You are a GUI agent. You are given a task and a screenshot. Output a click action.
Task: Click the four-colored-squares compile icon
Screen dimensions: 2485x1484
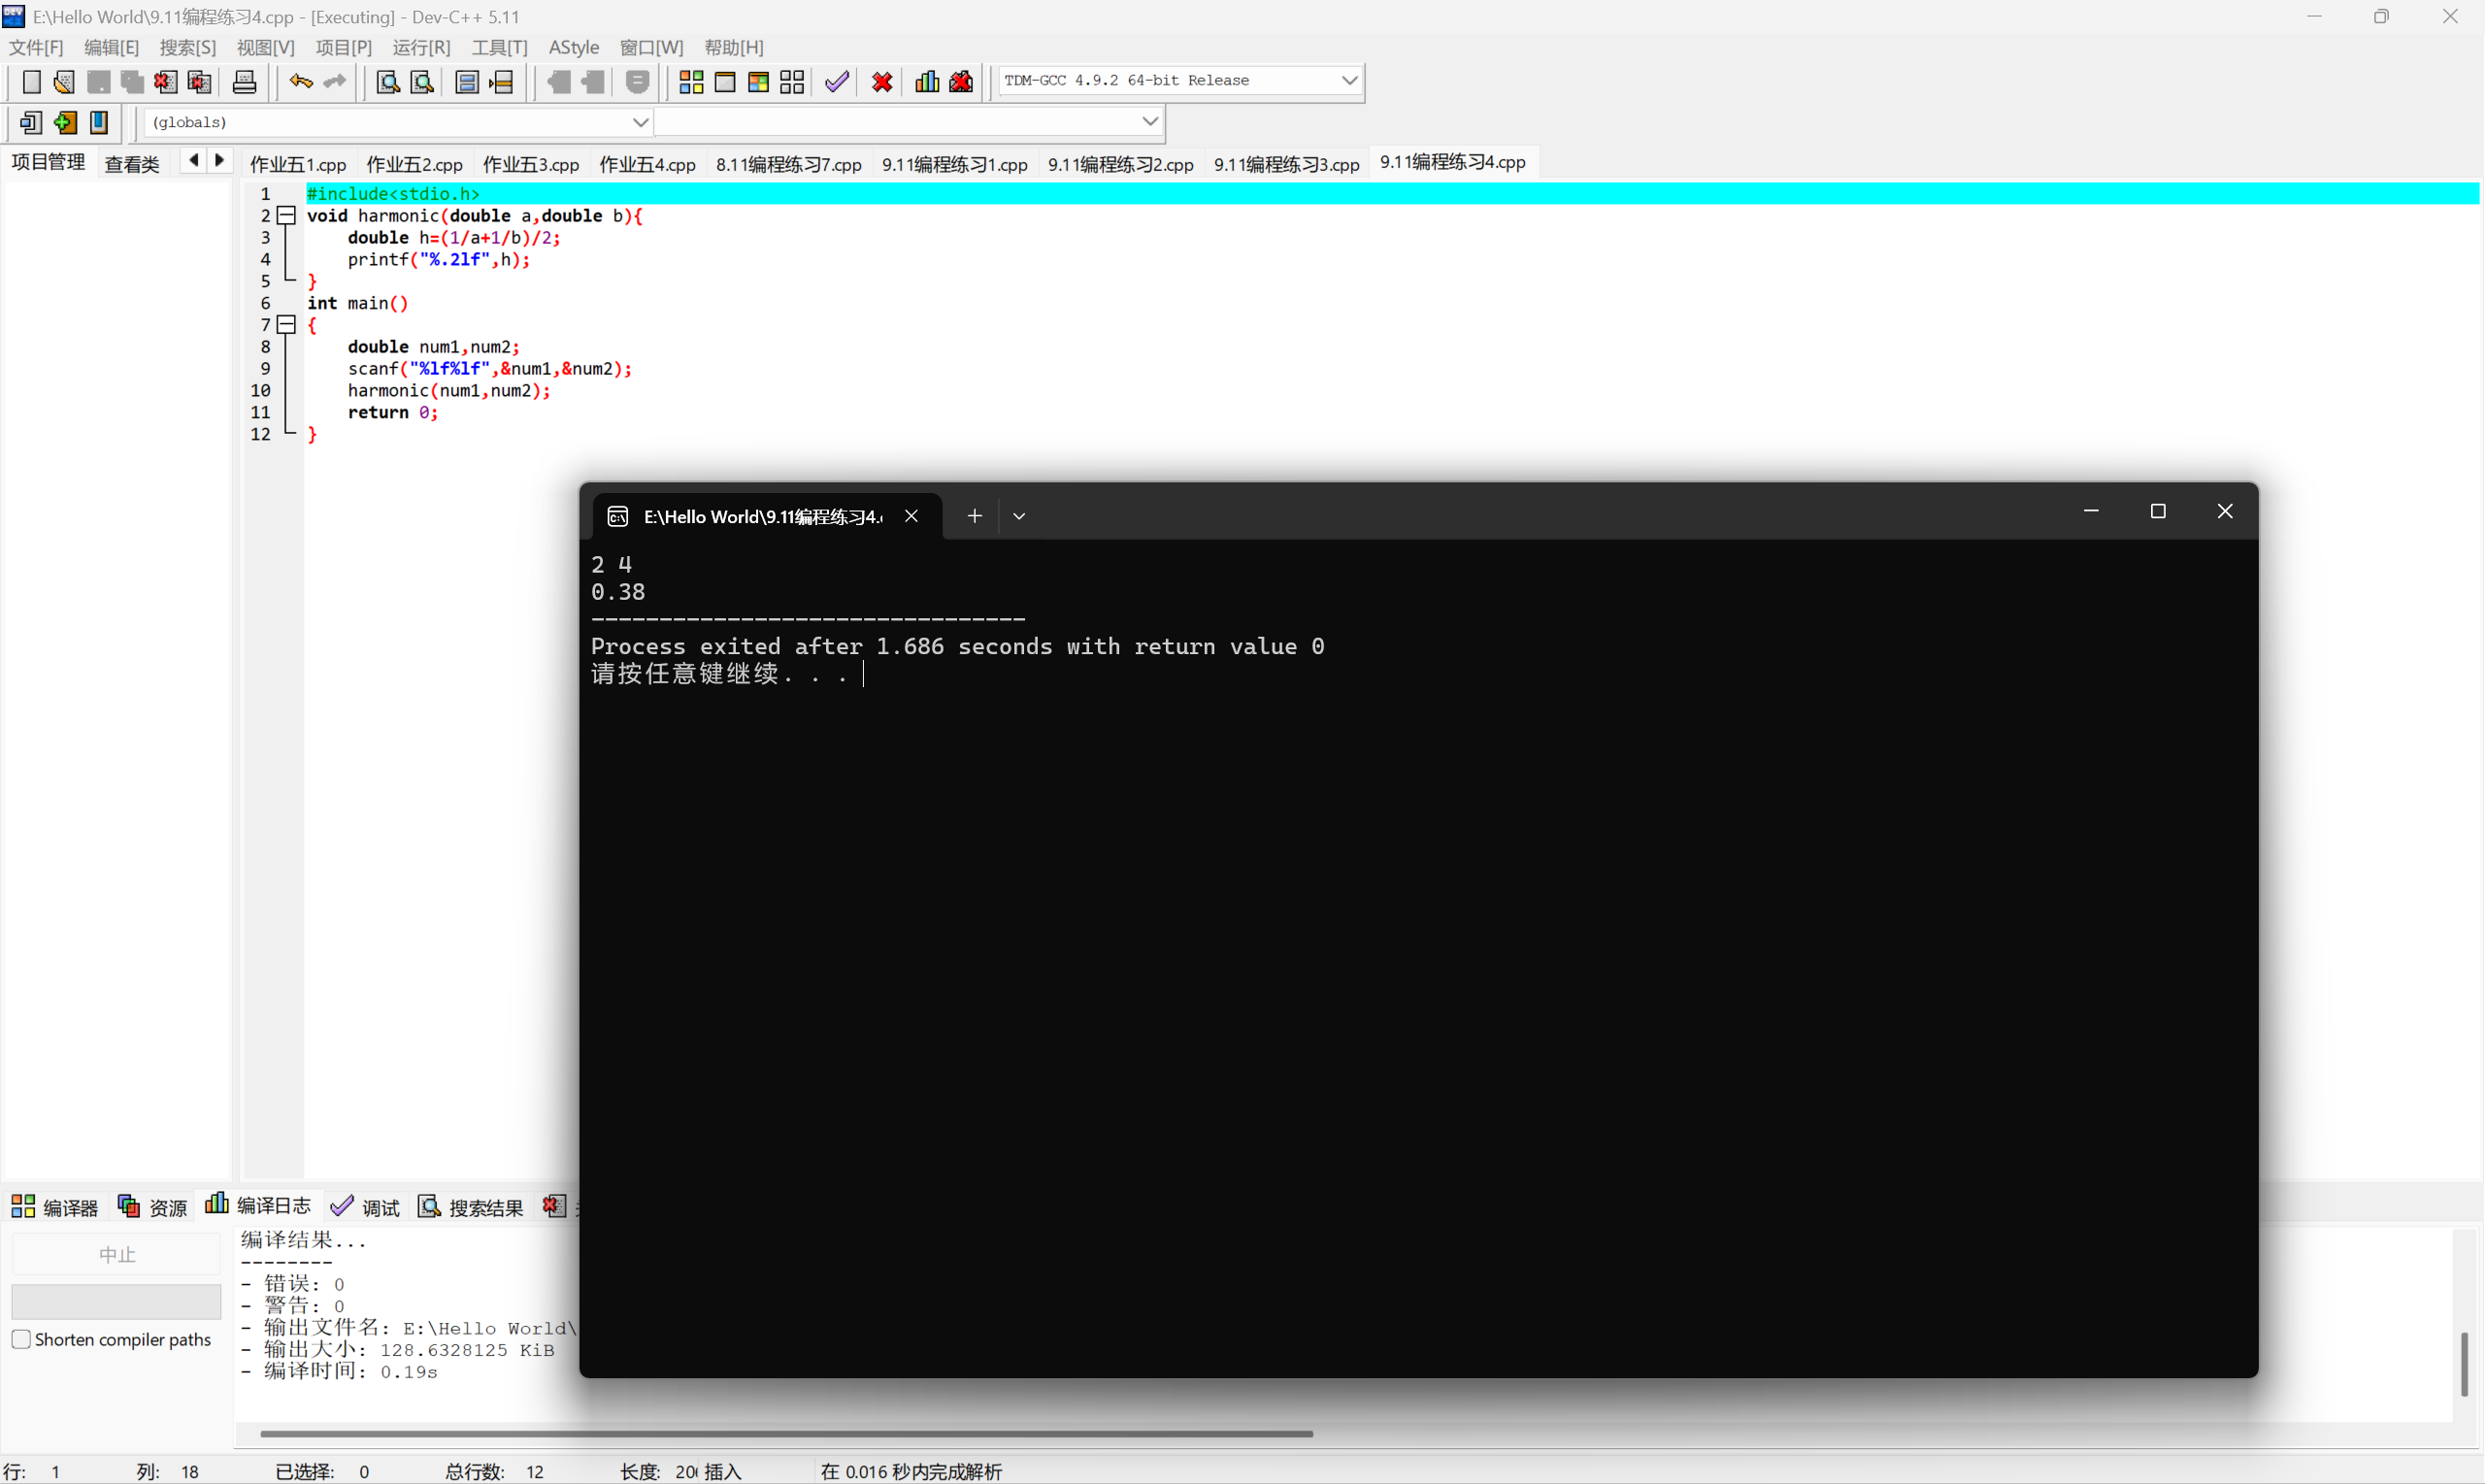tap(690, 82)
